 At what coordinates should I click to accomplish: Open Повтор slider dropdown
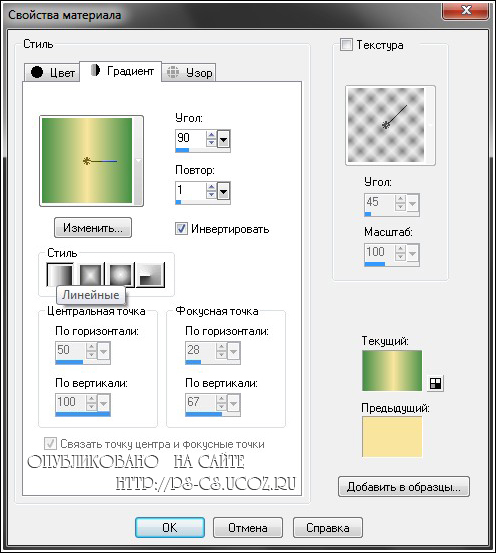click(x=223, y=191)
